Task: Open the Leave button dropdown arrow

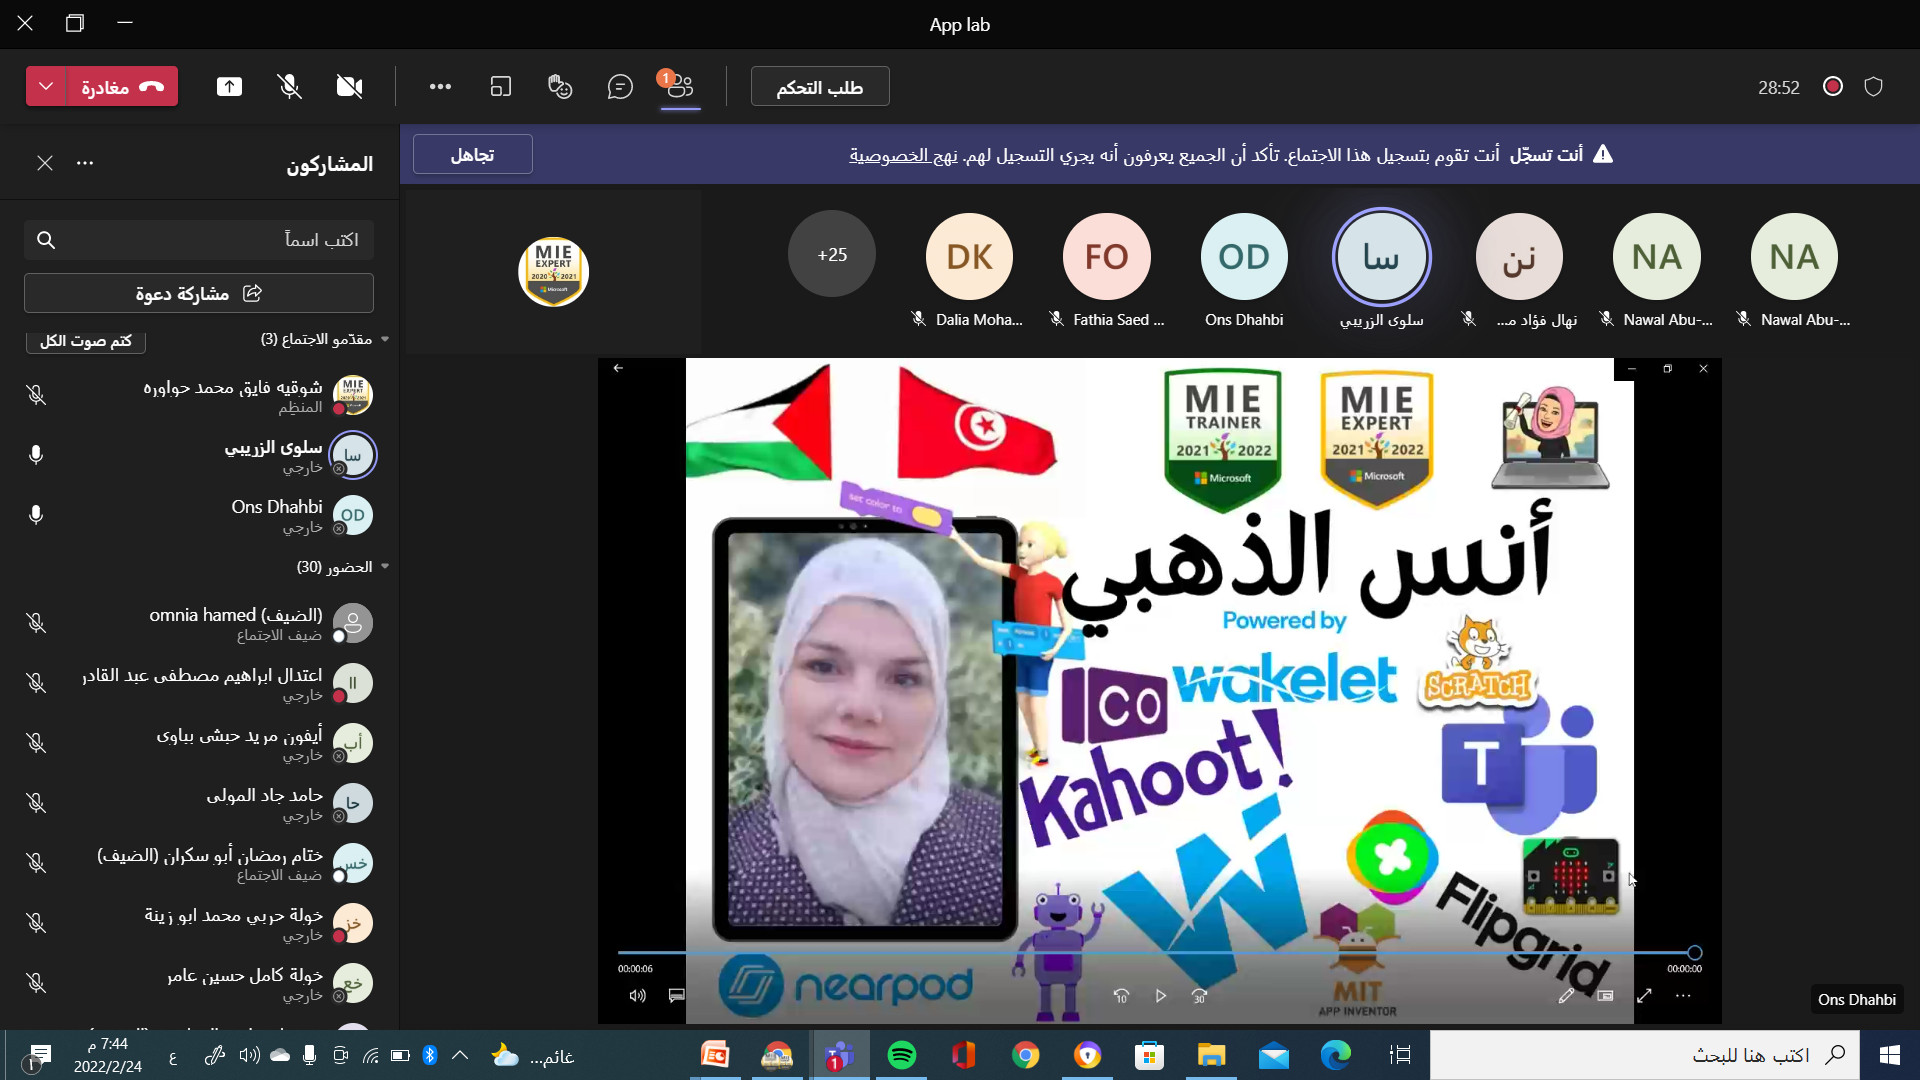Action: point(46,87)
